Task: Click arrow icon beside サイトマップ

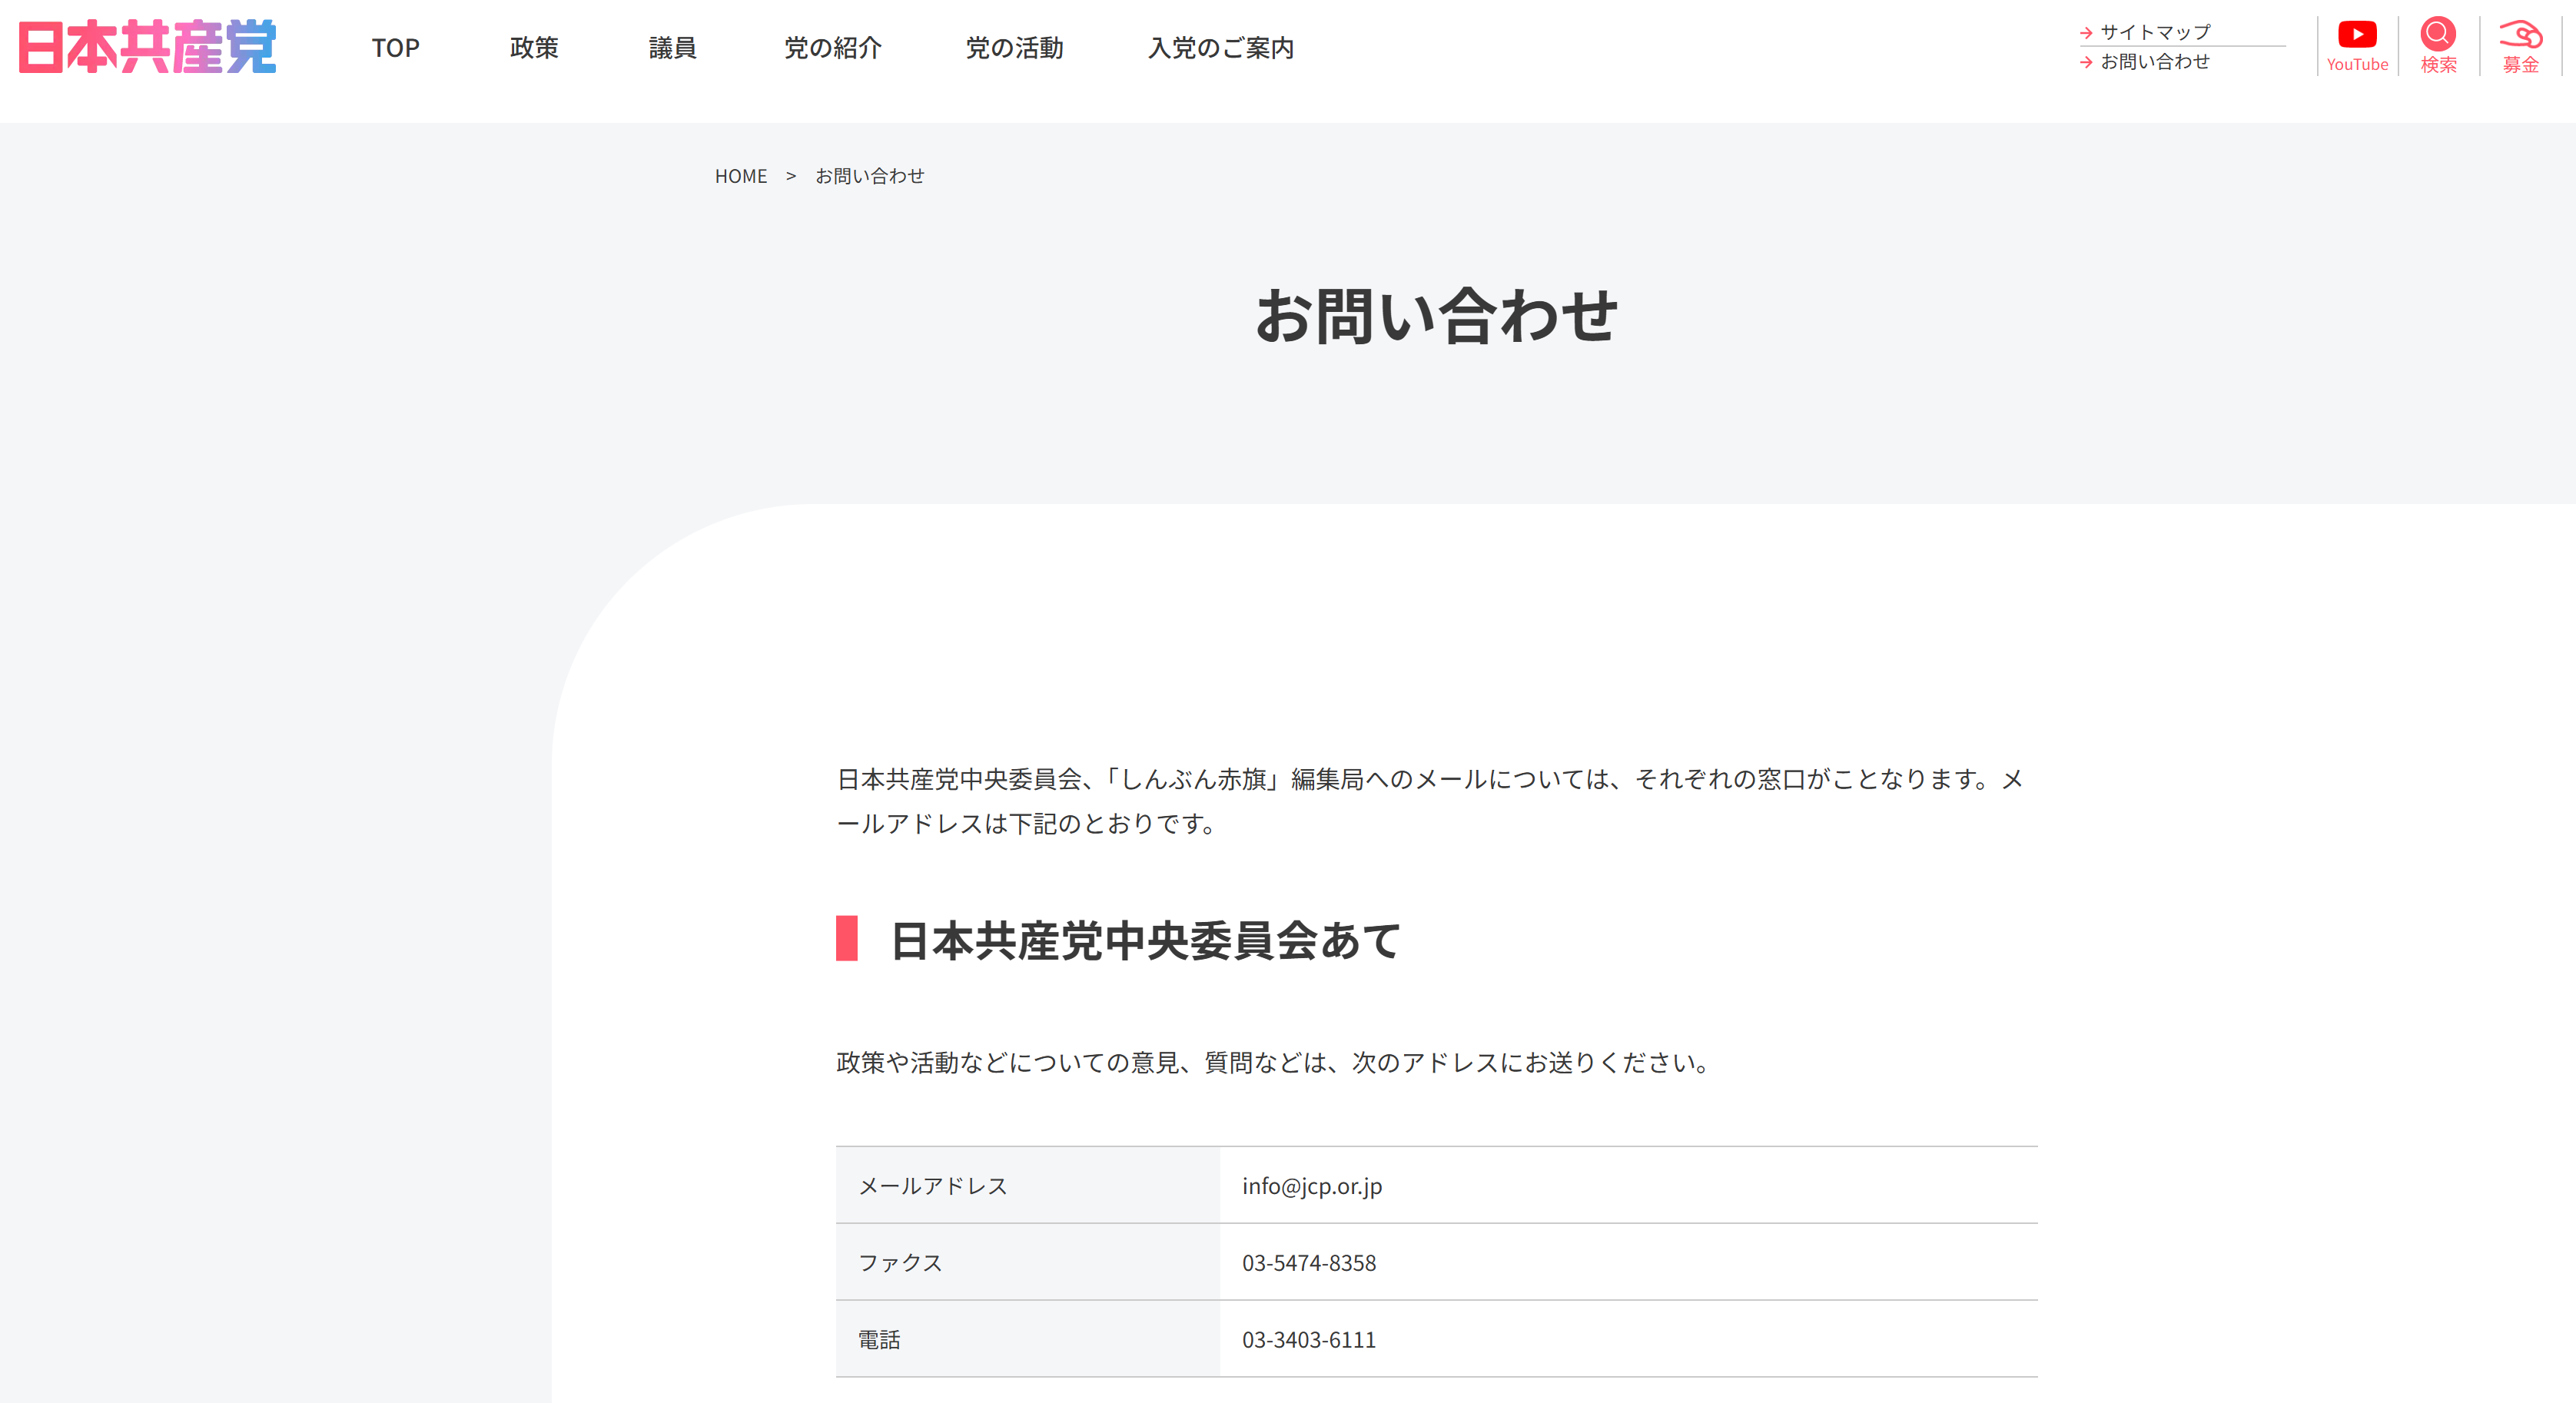Action: pos(2086,33)
